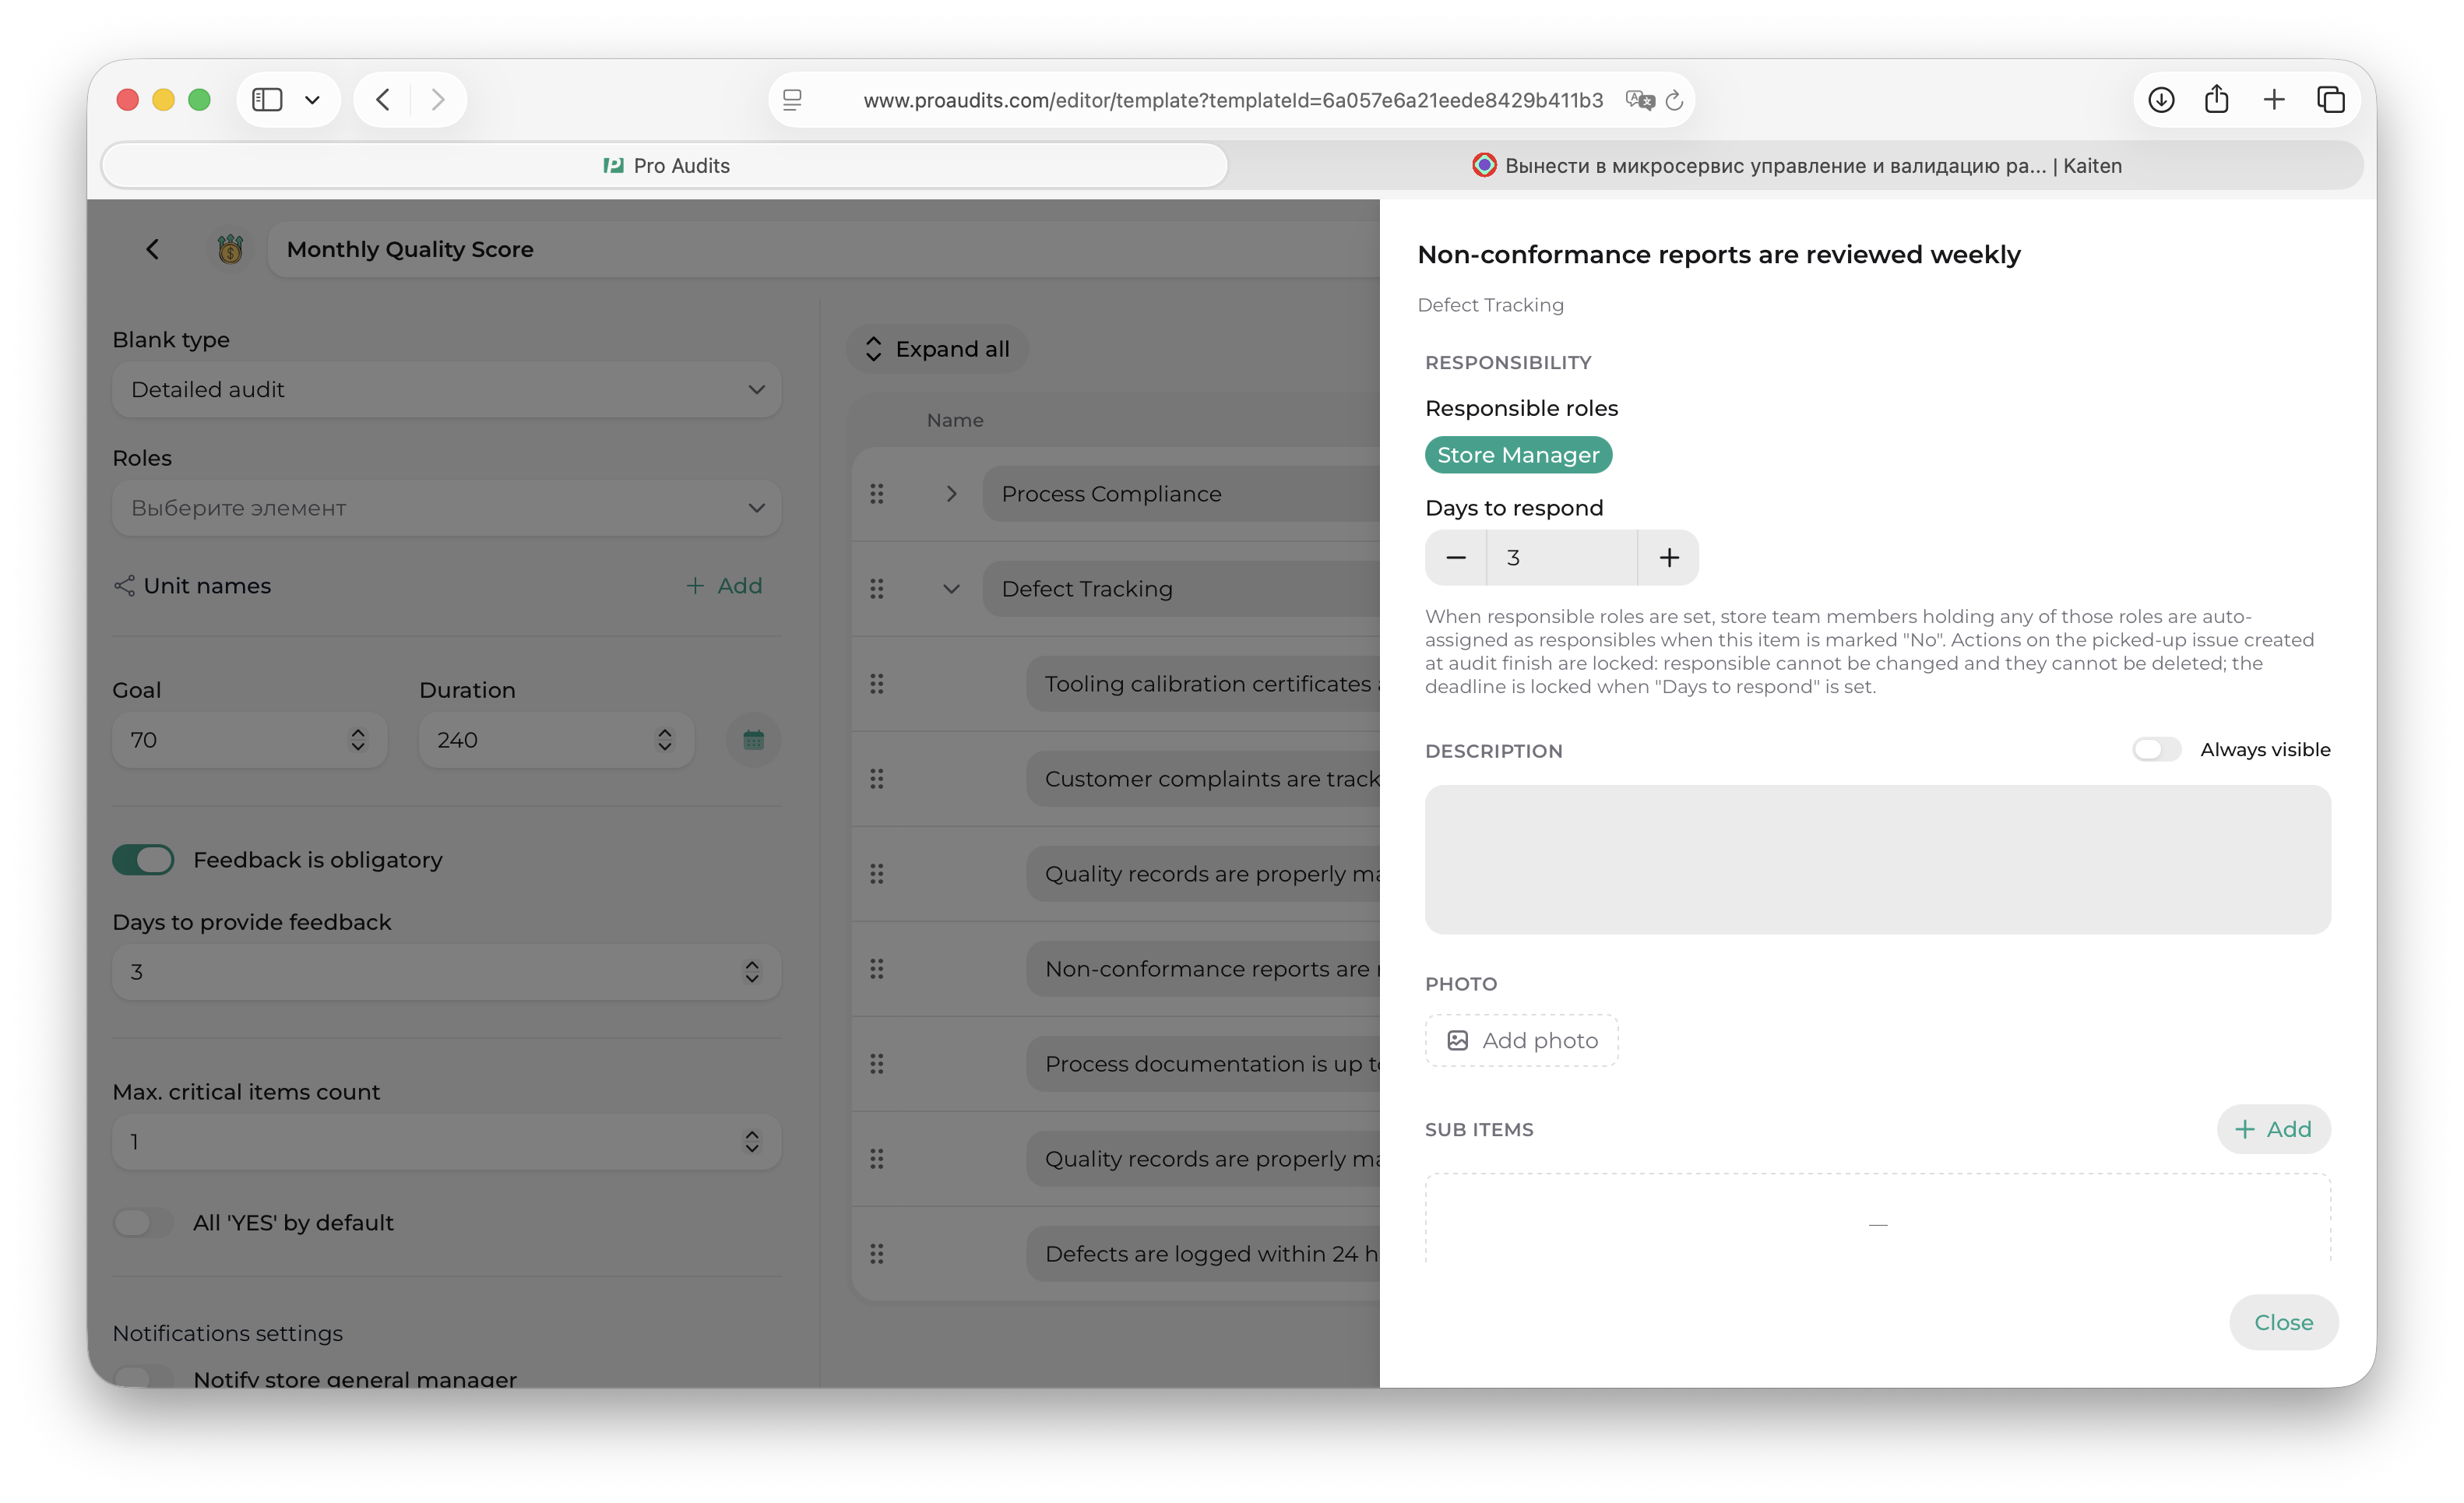Viewport: 2464px width, 1503px height.
Task: Click the Safari share icon
Action: [x=2216, y=100]
